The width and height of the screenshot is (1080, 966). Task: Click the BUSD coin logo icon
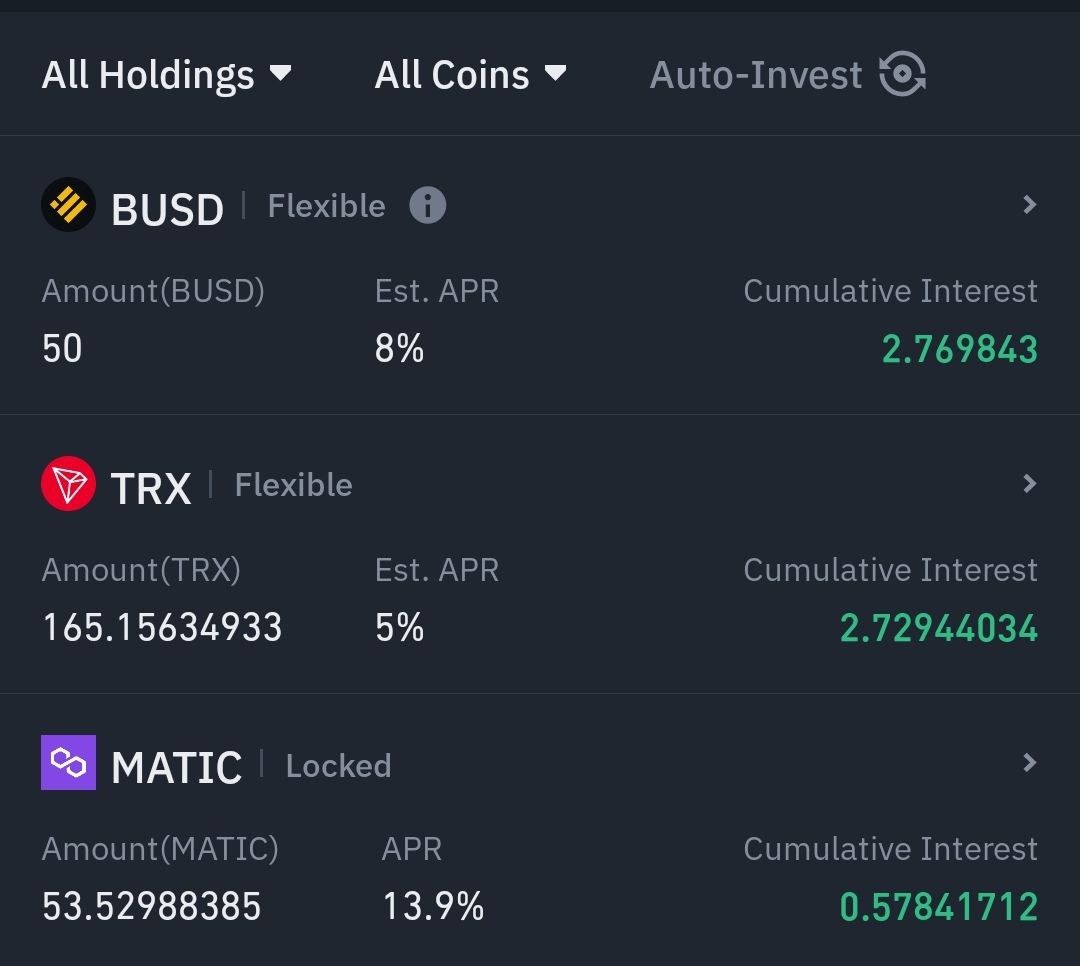68,205
